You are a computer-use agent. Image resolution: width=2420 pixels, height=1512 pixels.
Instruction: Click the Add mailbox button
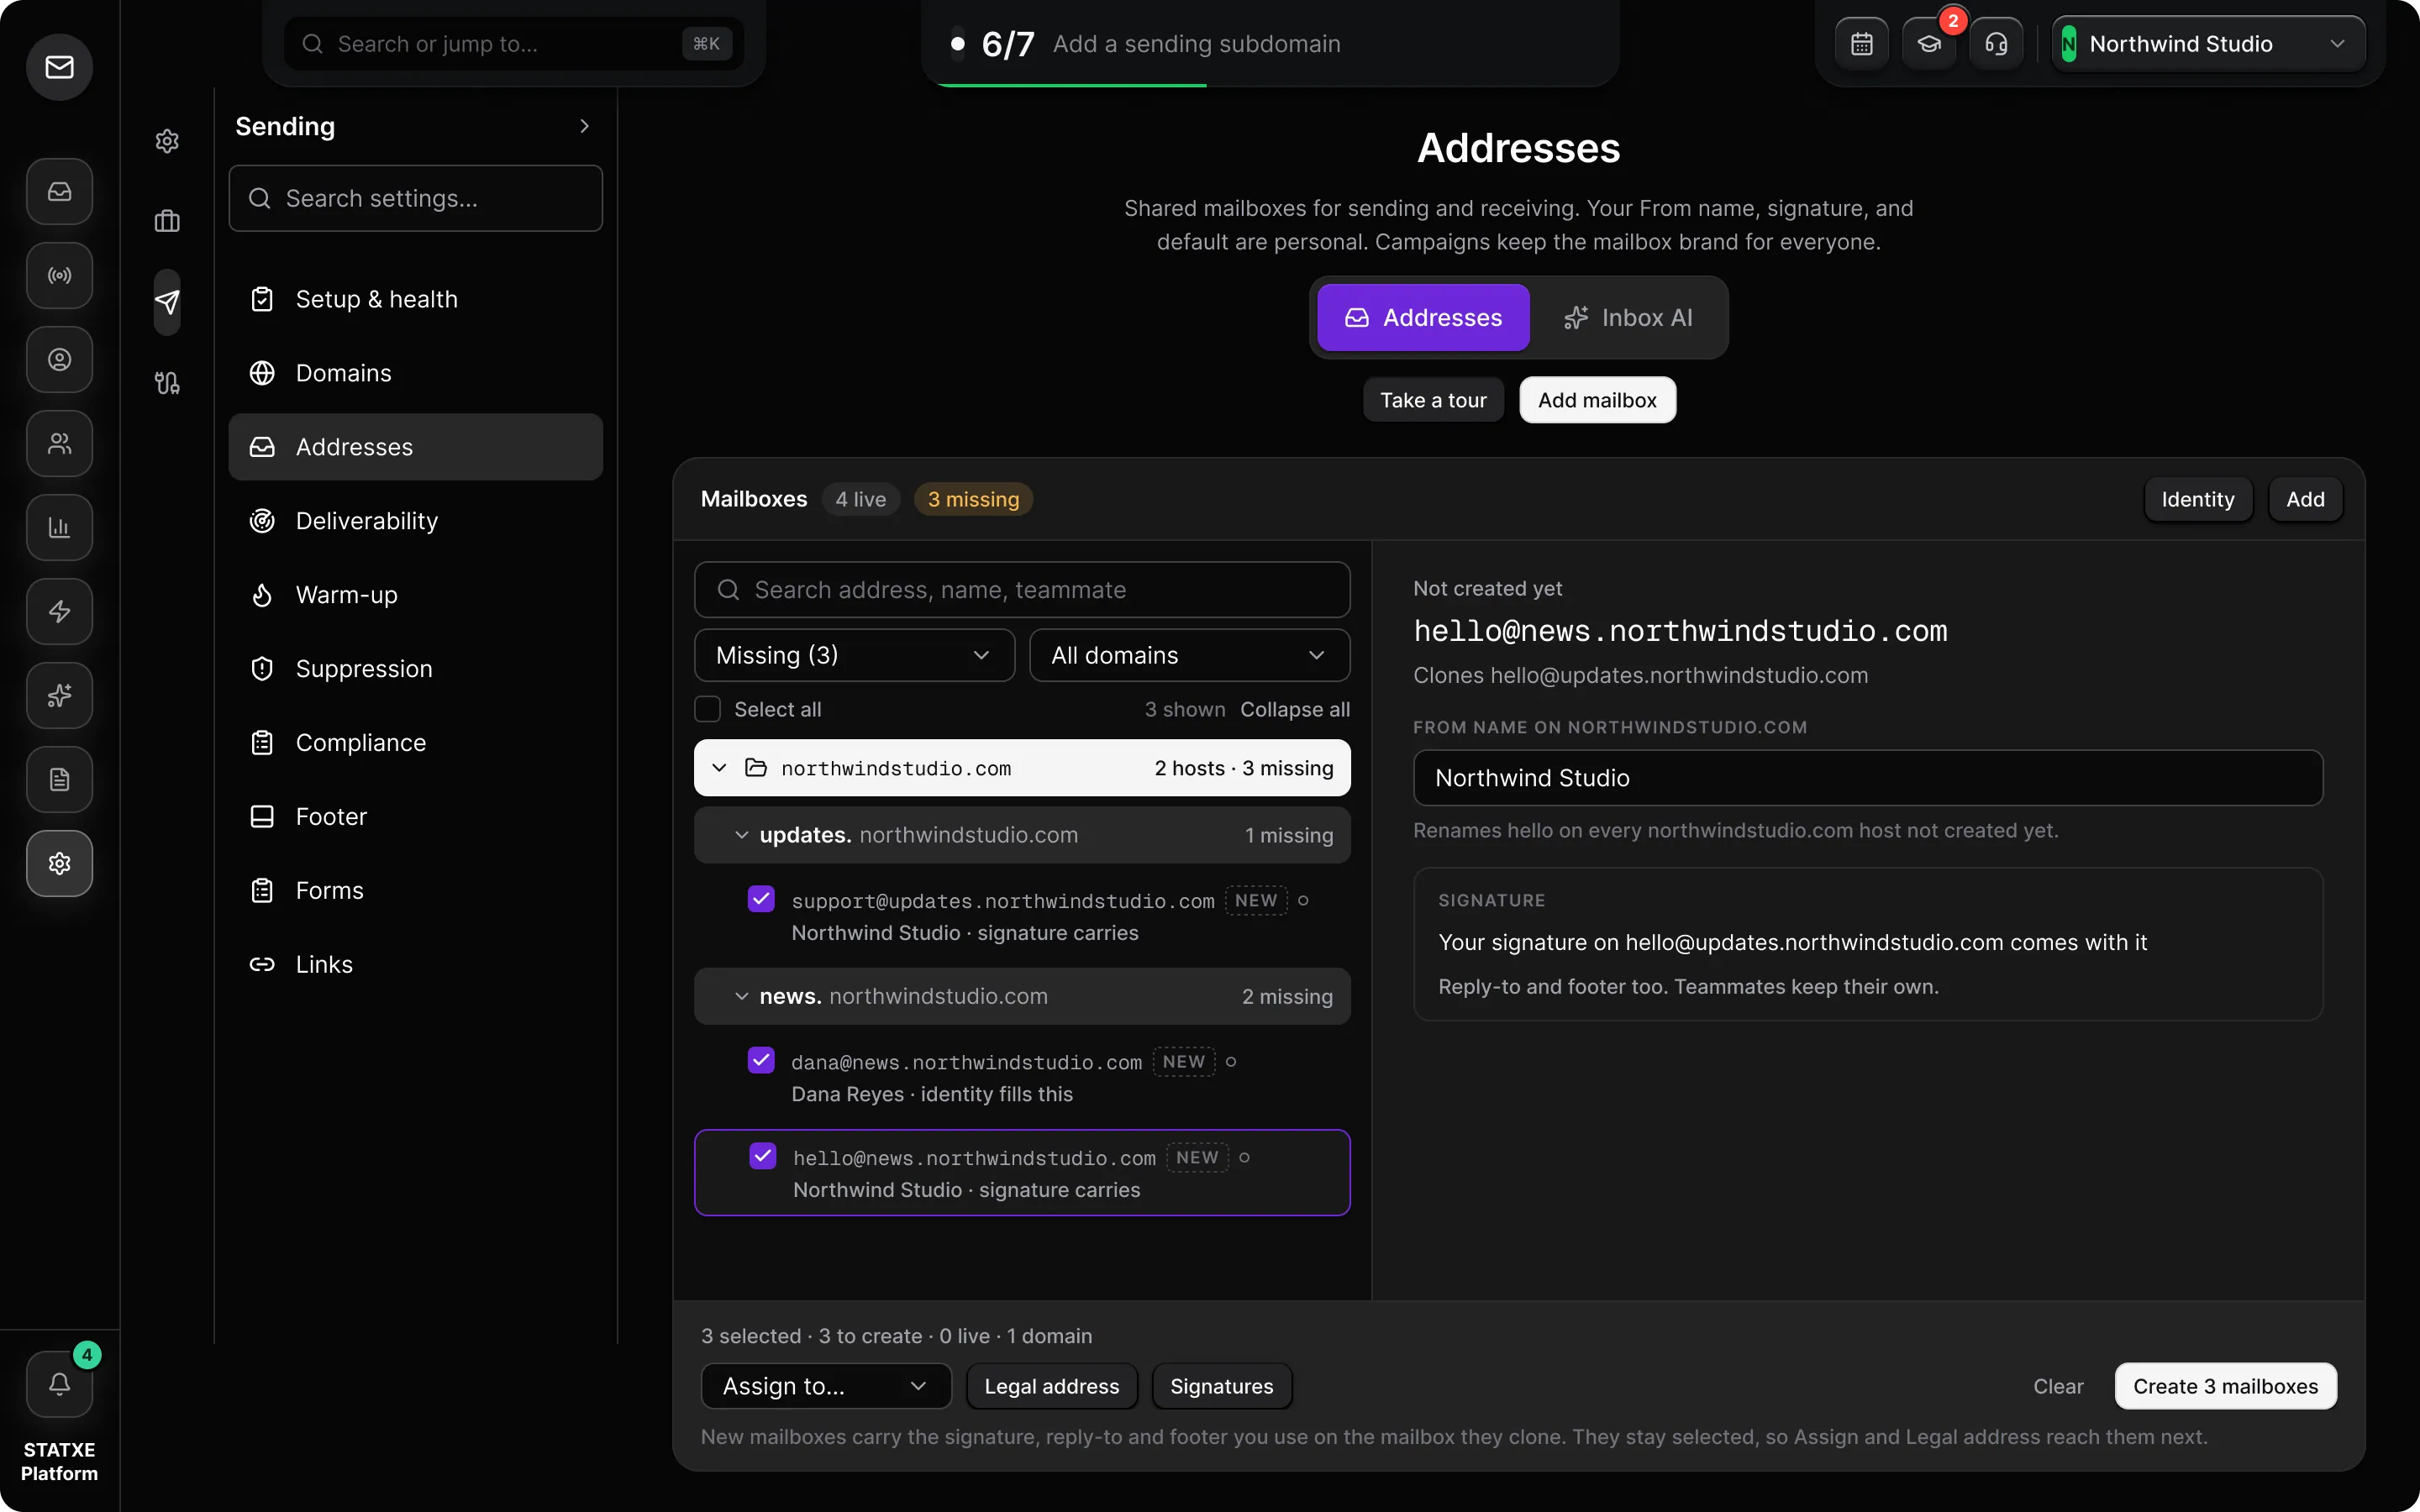click(1597, 400)
